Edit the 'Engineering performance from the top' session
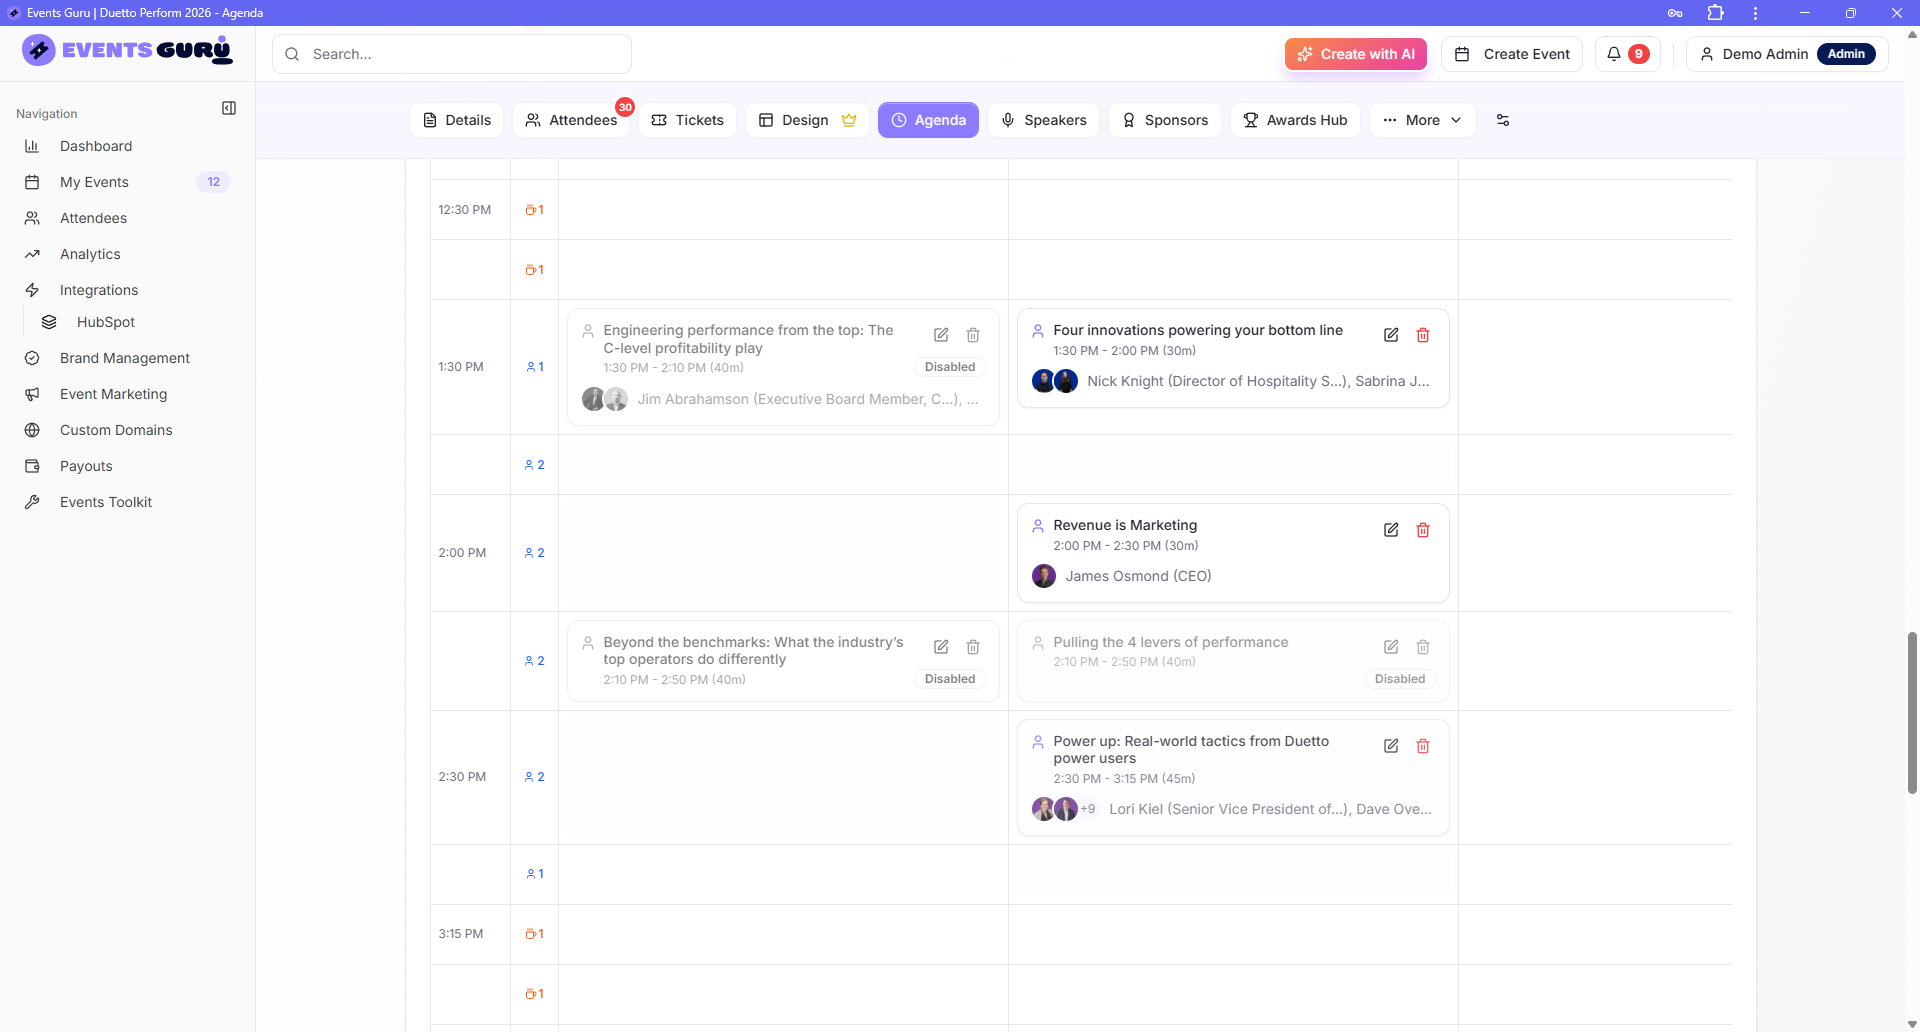Screen dimensions: 1920x1032 (941, 335)
